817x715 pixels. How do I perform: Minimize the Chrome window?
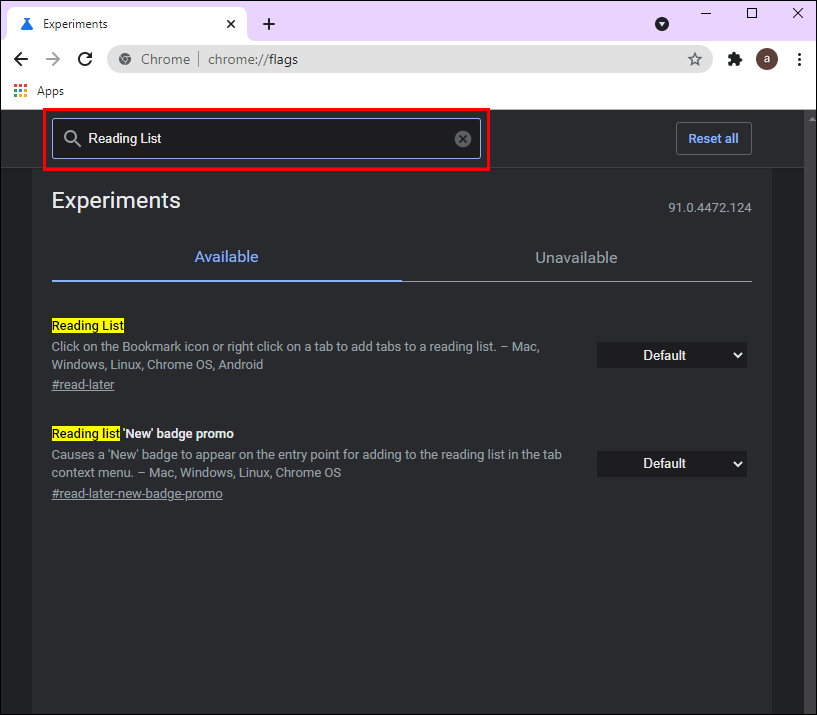tap(706, 14)
